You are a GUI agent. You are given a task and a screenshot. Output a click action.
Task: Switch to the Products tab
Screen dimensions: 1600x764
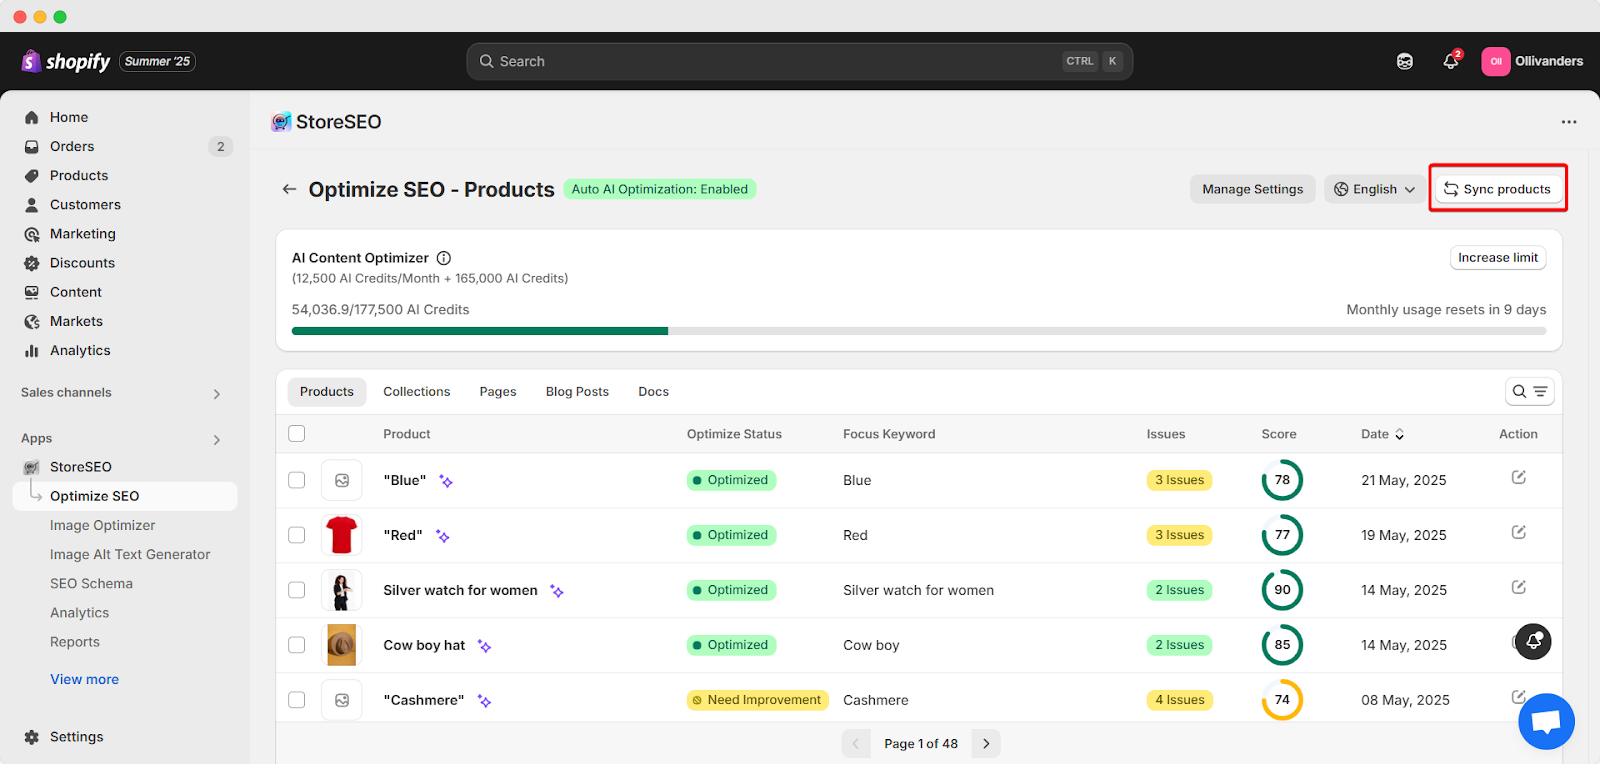tap(327, 392)
